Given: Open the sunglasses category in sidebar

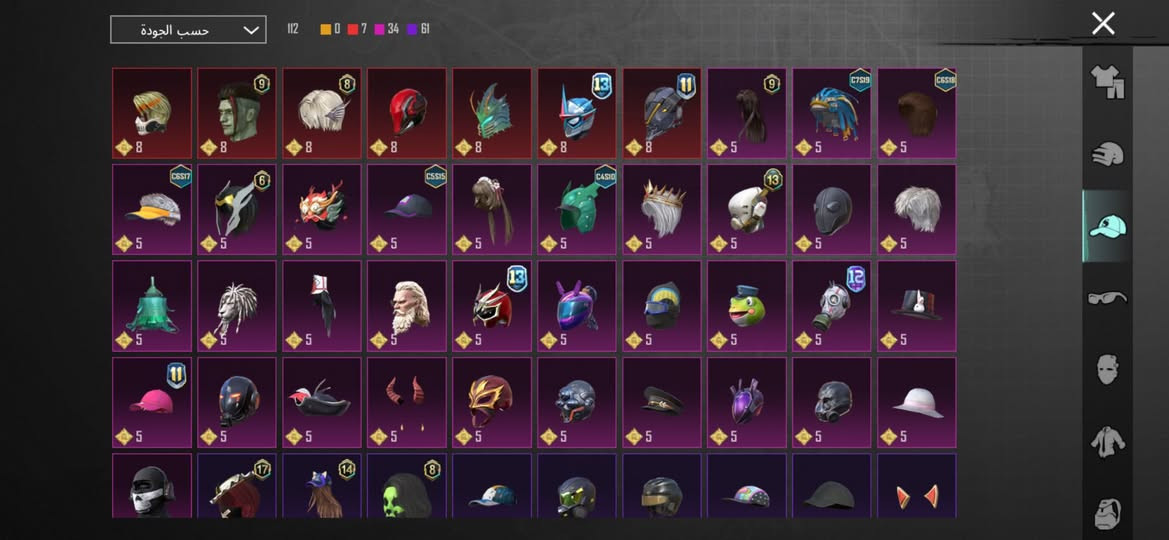Looking at the screenshot, I should coord(1107,298).
